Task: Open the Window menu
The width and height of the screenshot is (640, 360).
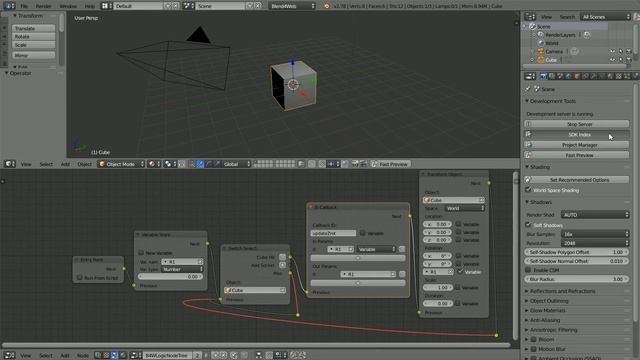Action: (x=68, y=6)
